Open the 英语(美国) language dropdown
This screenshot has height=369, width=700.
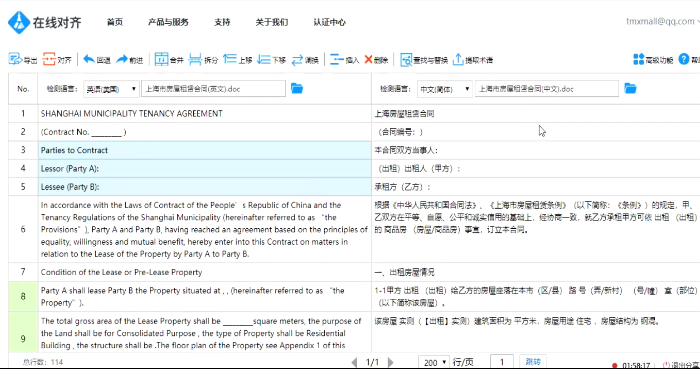[x=111, y=89]
